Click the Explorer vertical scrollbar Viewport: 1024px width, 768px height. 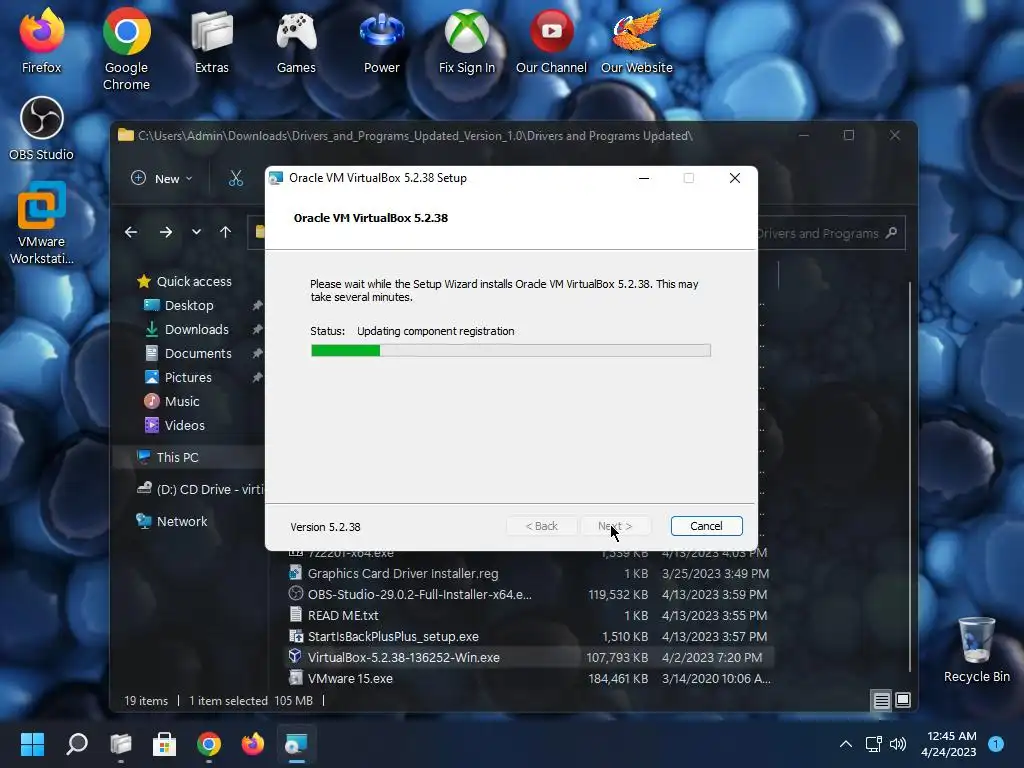click(910, 475)
